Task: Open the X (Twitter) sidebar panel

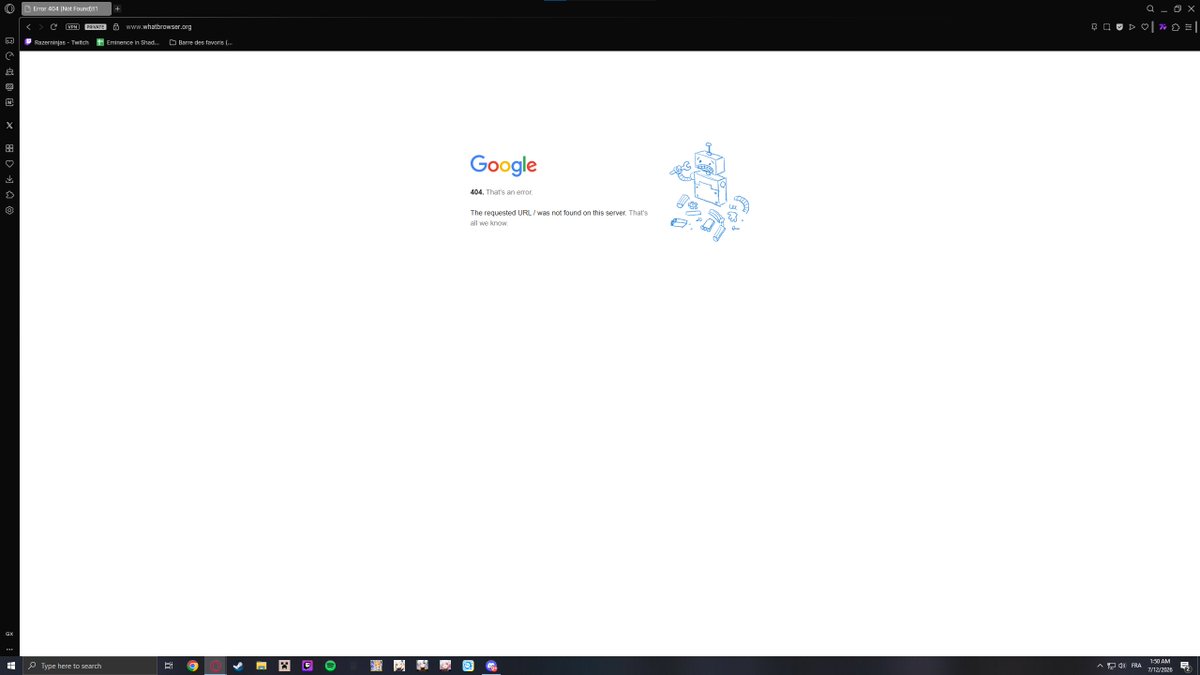Action: click(9, 125)
